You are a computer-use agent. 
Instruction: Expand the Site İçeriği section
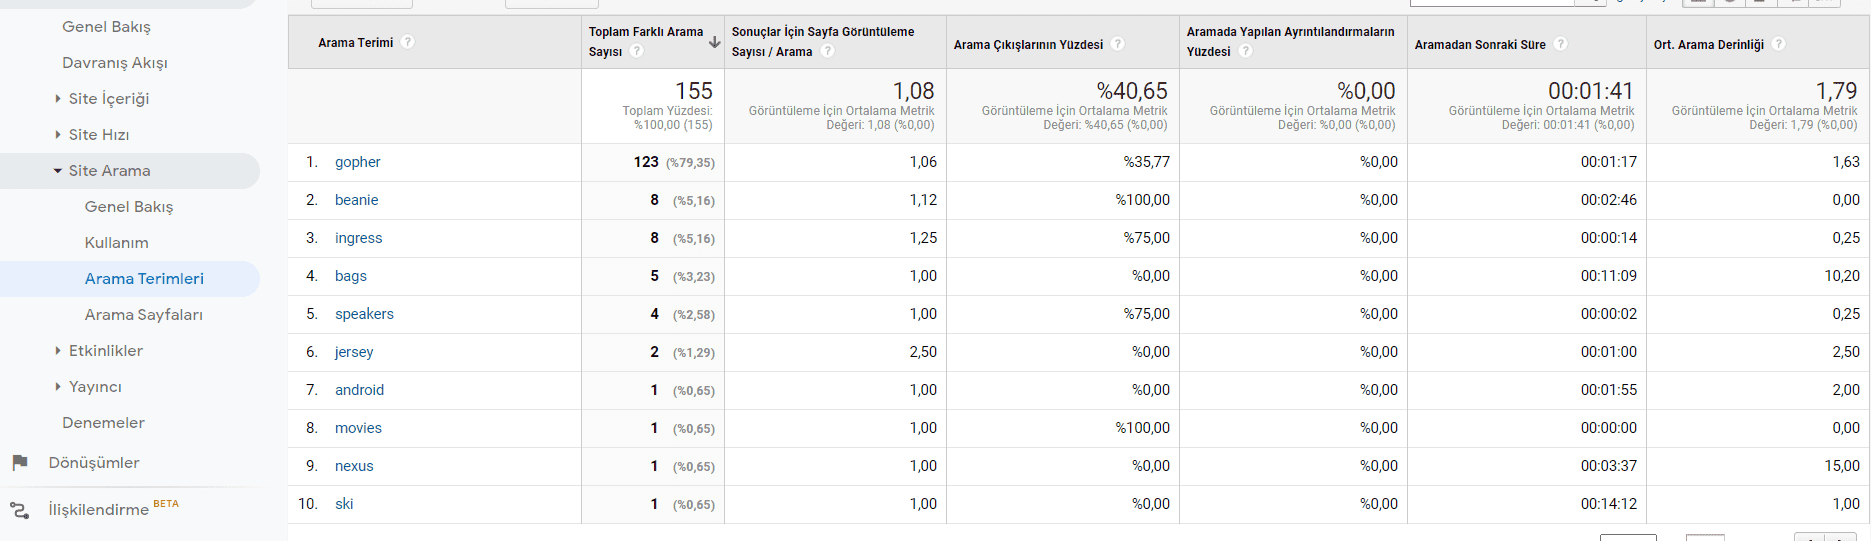(x=58, y=99)
